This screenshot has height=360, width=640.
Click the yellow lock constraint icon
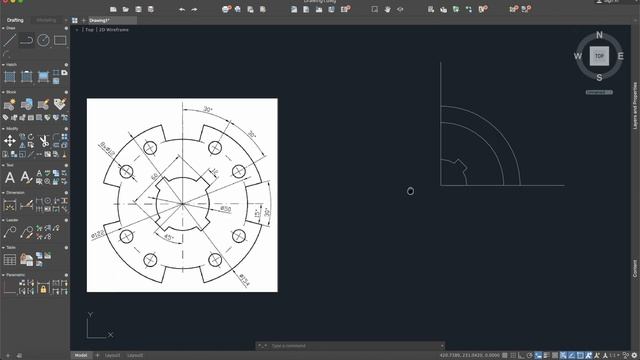(x=43, y=289)
